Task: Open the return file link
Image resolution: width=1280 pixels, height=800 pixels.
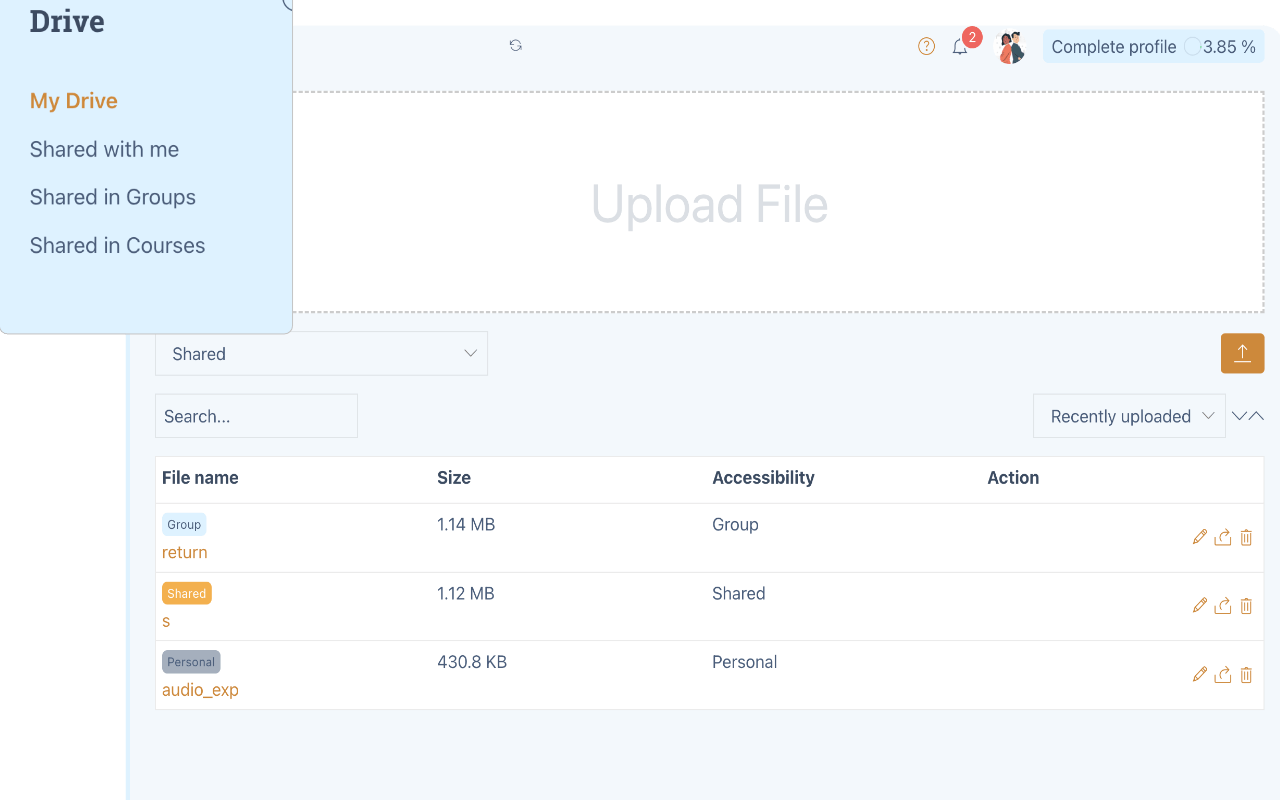Action: point(185,552)
